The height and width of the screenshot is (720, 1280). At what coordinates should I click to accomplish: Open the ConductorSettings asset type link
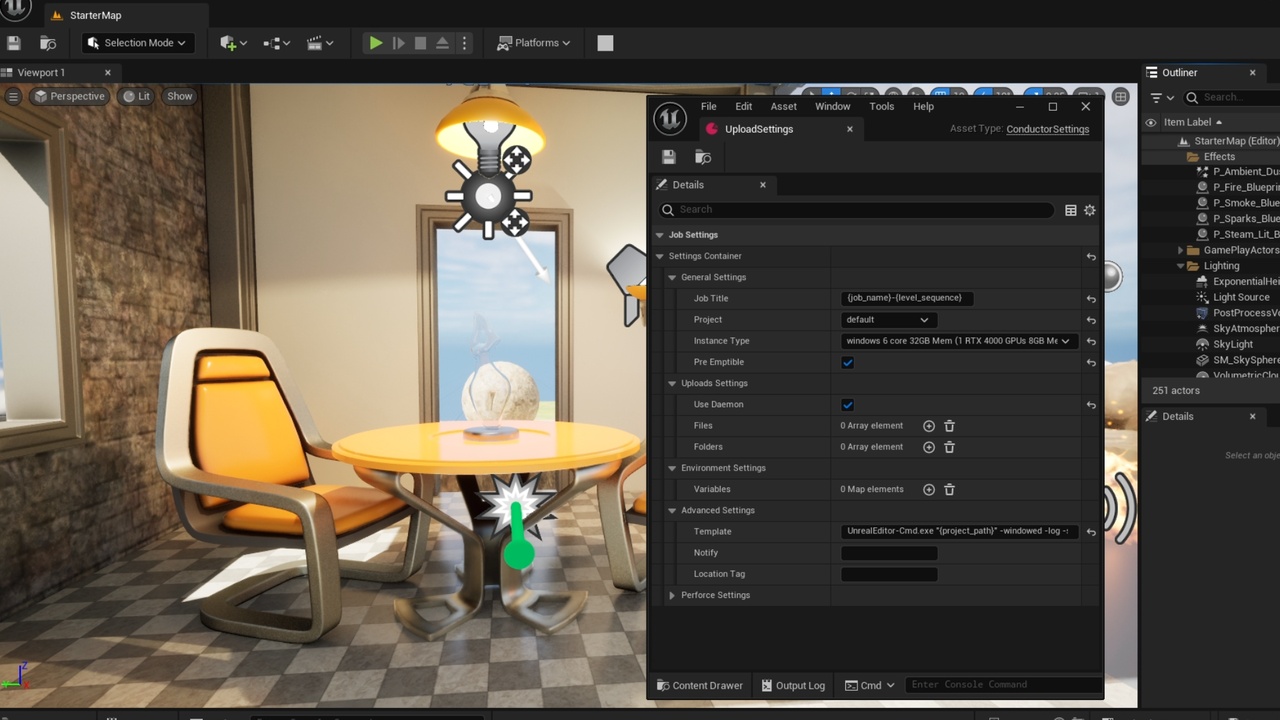coord(1048,129)
